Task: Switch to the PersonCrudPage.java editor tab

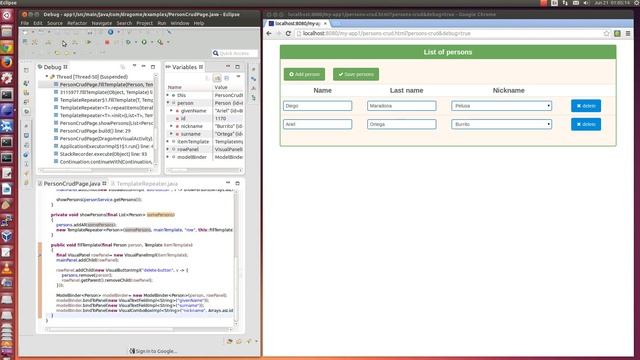Action: pos(72,184)
